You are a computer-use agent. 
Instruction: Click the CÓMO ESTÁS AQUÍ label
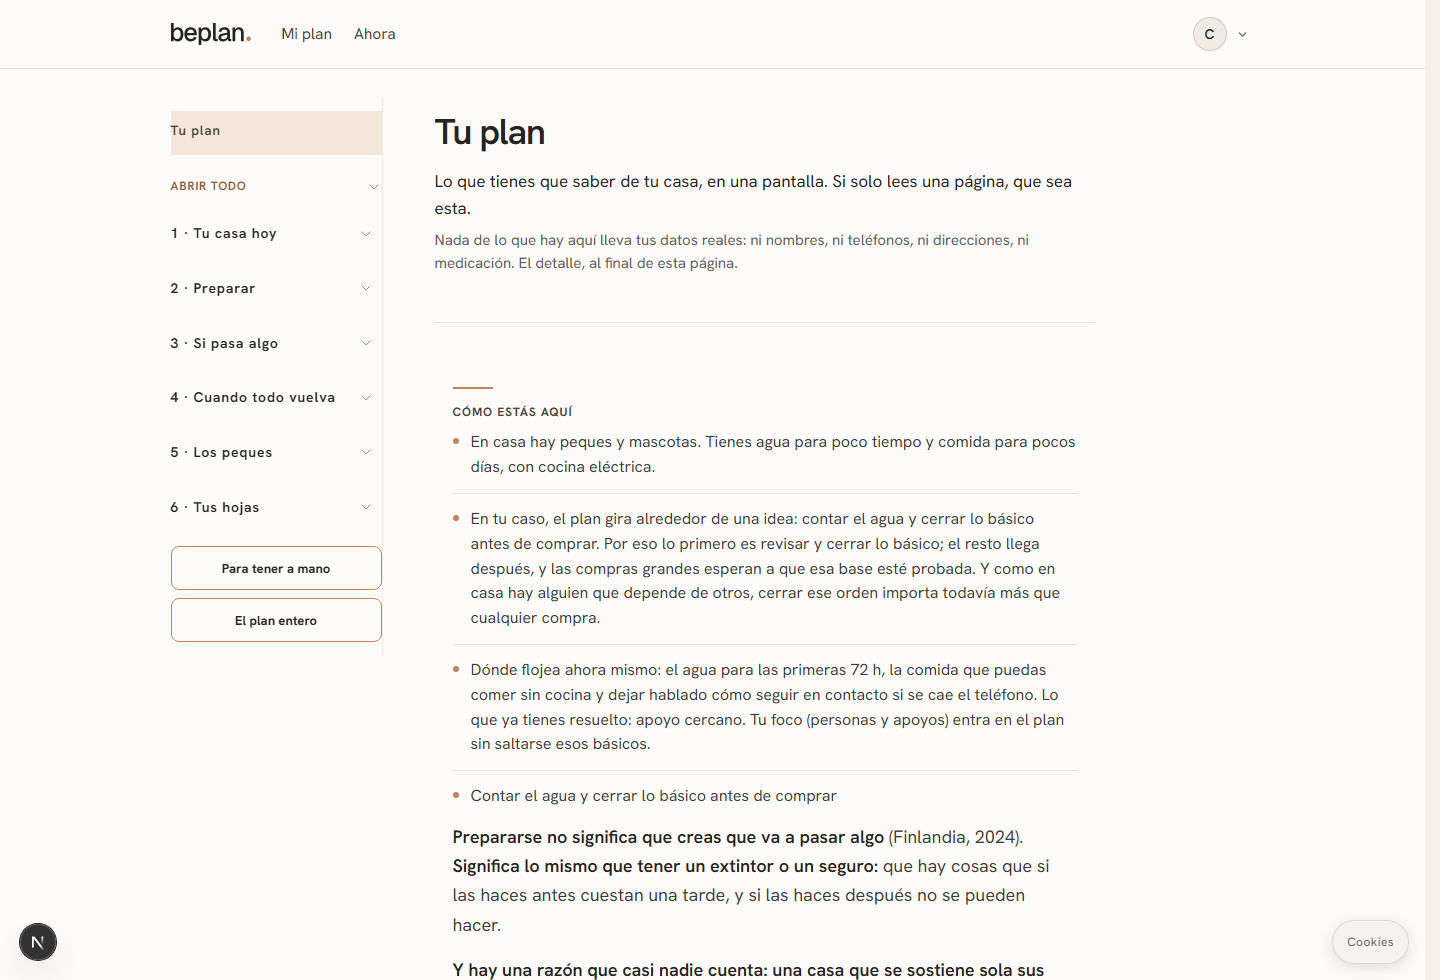point(512,412)
